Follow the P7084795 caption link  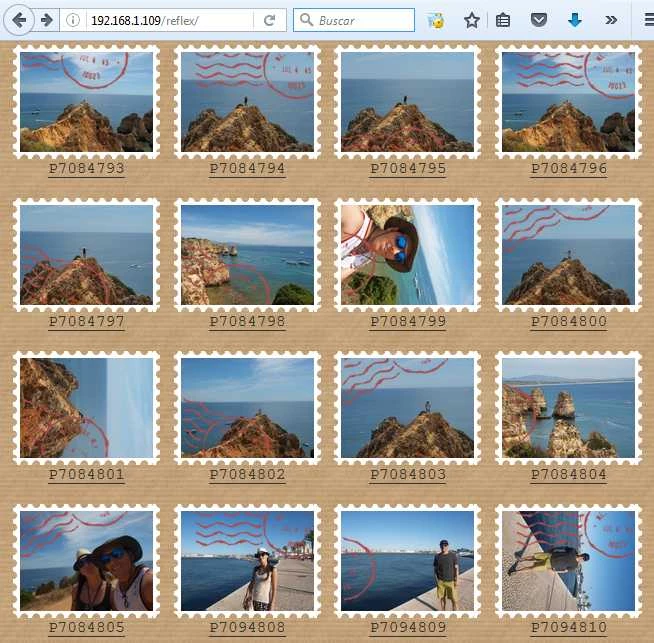point(408,168)
